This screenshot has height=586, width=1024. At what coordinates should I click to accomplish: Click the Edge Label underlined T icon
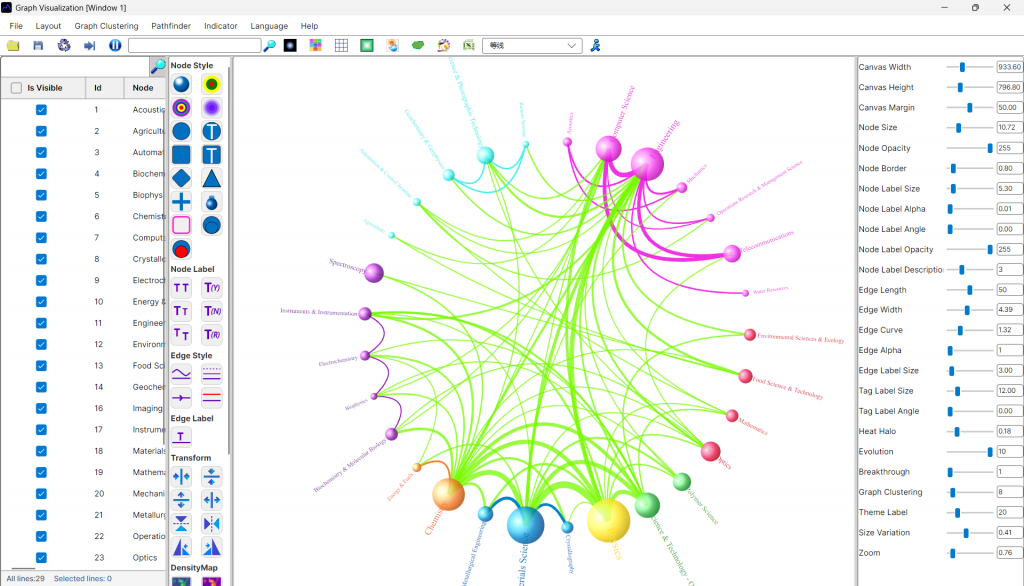pos(181,436)
